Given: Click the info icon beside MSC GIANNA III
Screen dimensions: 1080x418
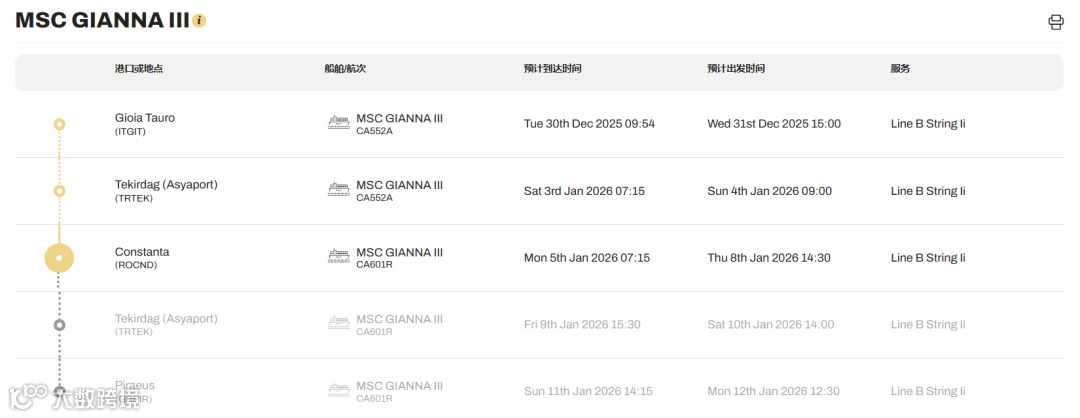Looking at the screenshot, I should point(199,21).
